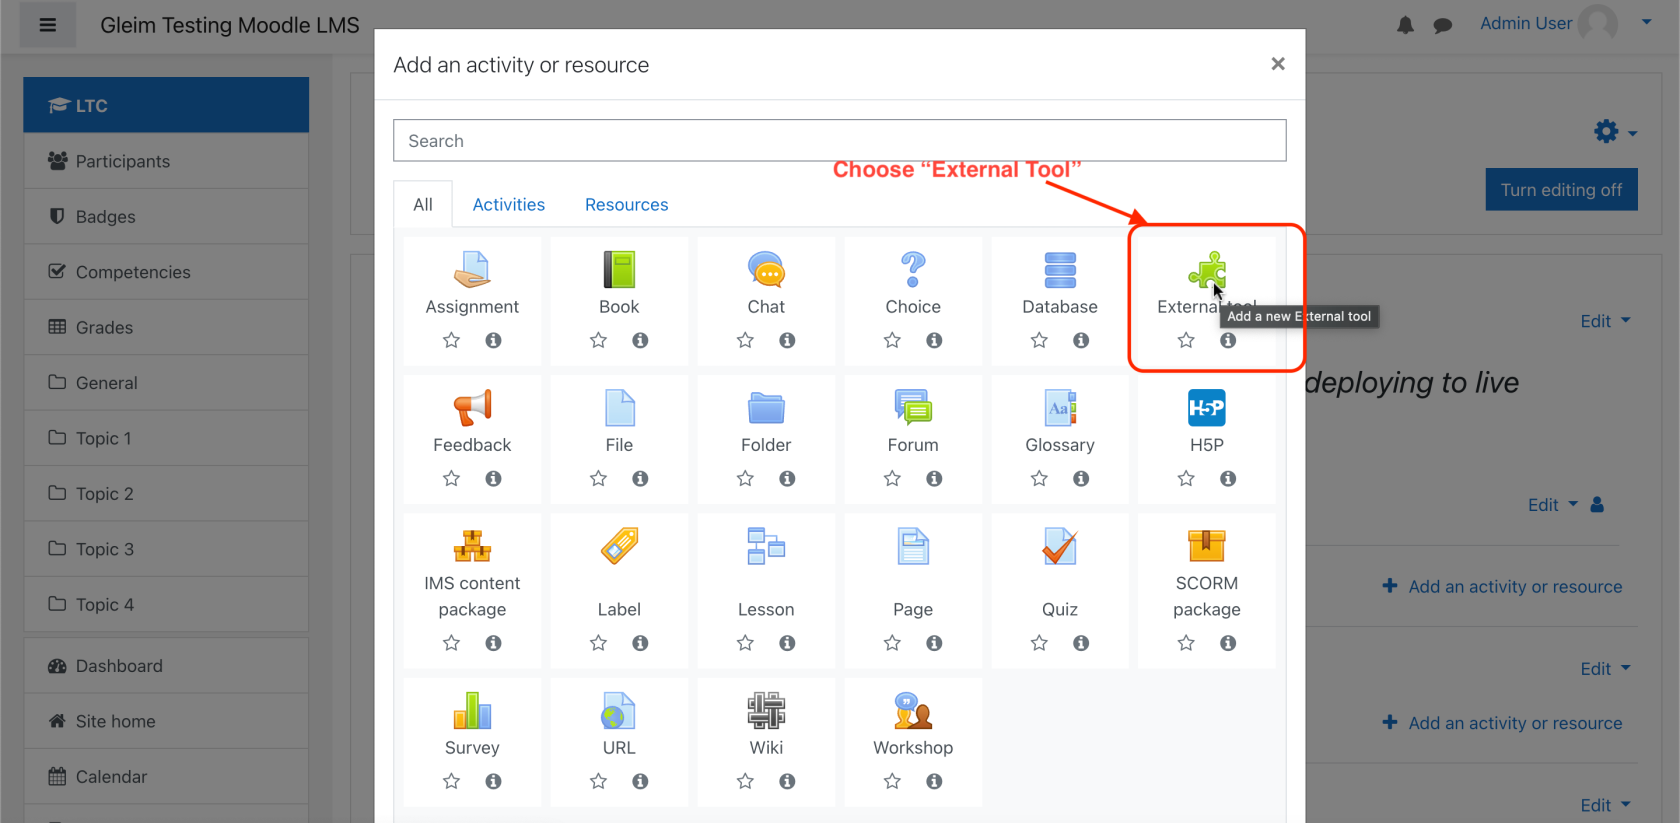
Task: Star the External tool as favourite
Action: pos(1186,340)
